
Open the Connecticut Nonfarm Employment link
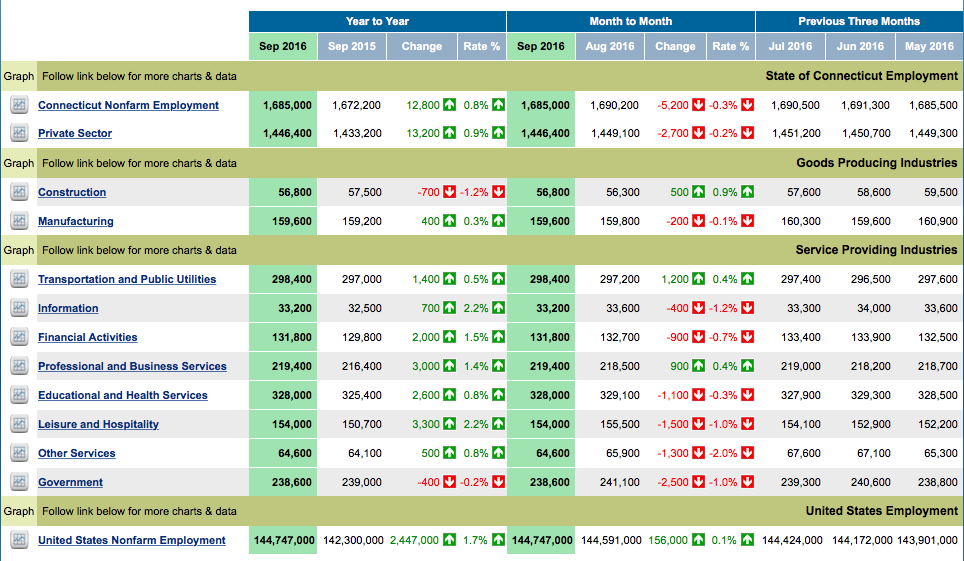point(128,105)
